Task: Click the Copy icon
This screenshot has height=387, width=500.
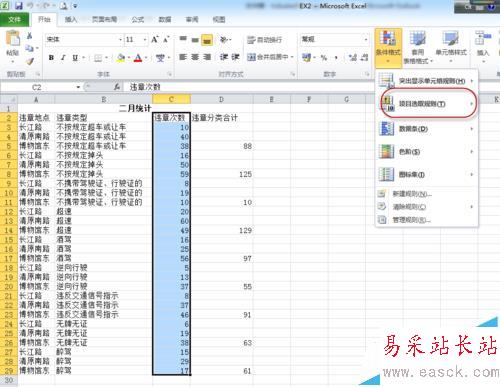Action: pyautogui.click(x=30, y=48)
